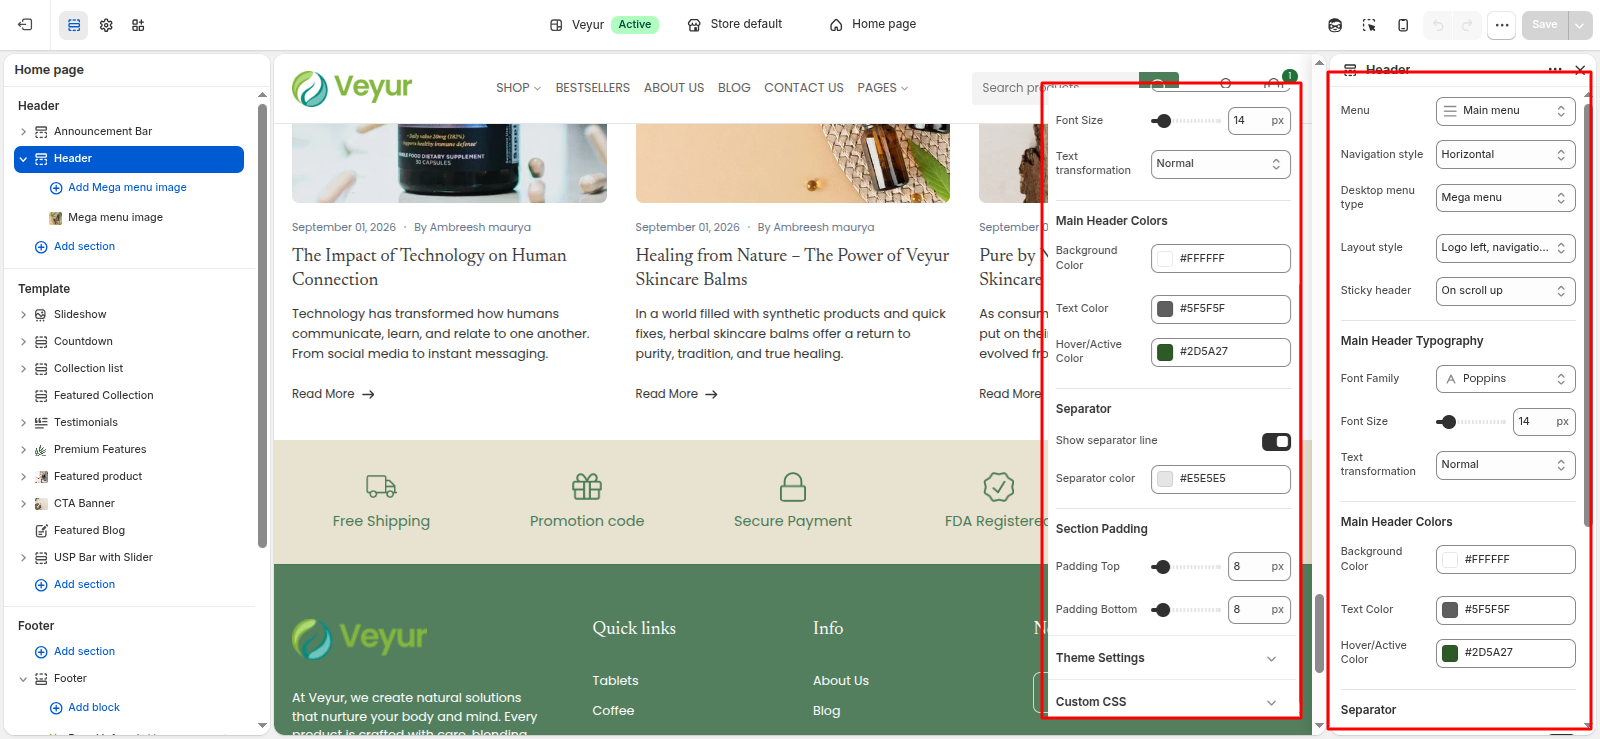1600x739 pixels.
Task: Close the Header settings panel
Action: click(1580, 70)
